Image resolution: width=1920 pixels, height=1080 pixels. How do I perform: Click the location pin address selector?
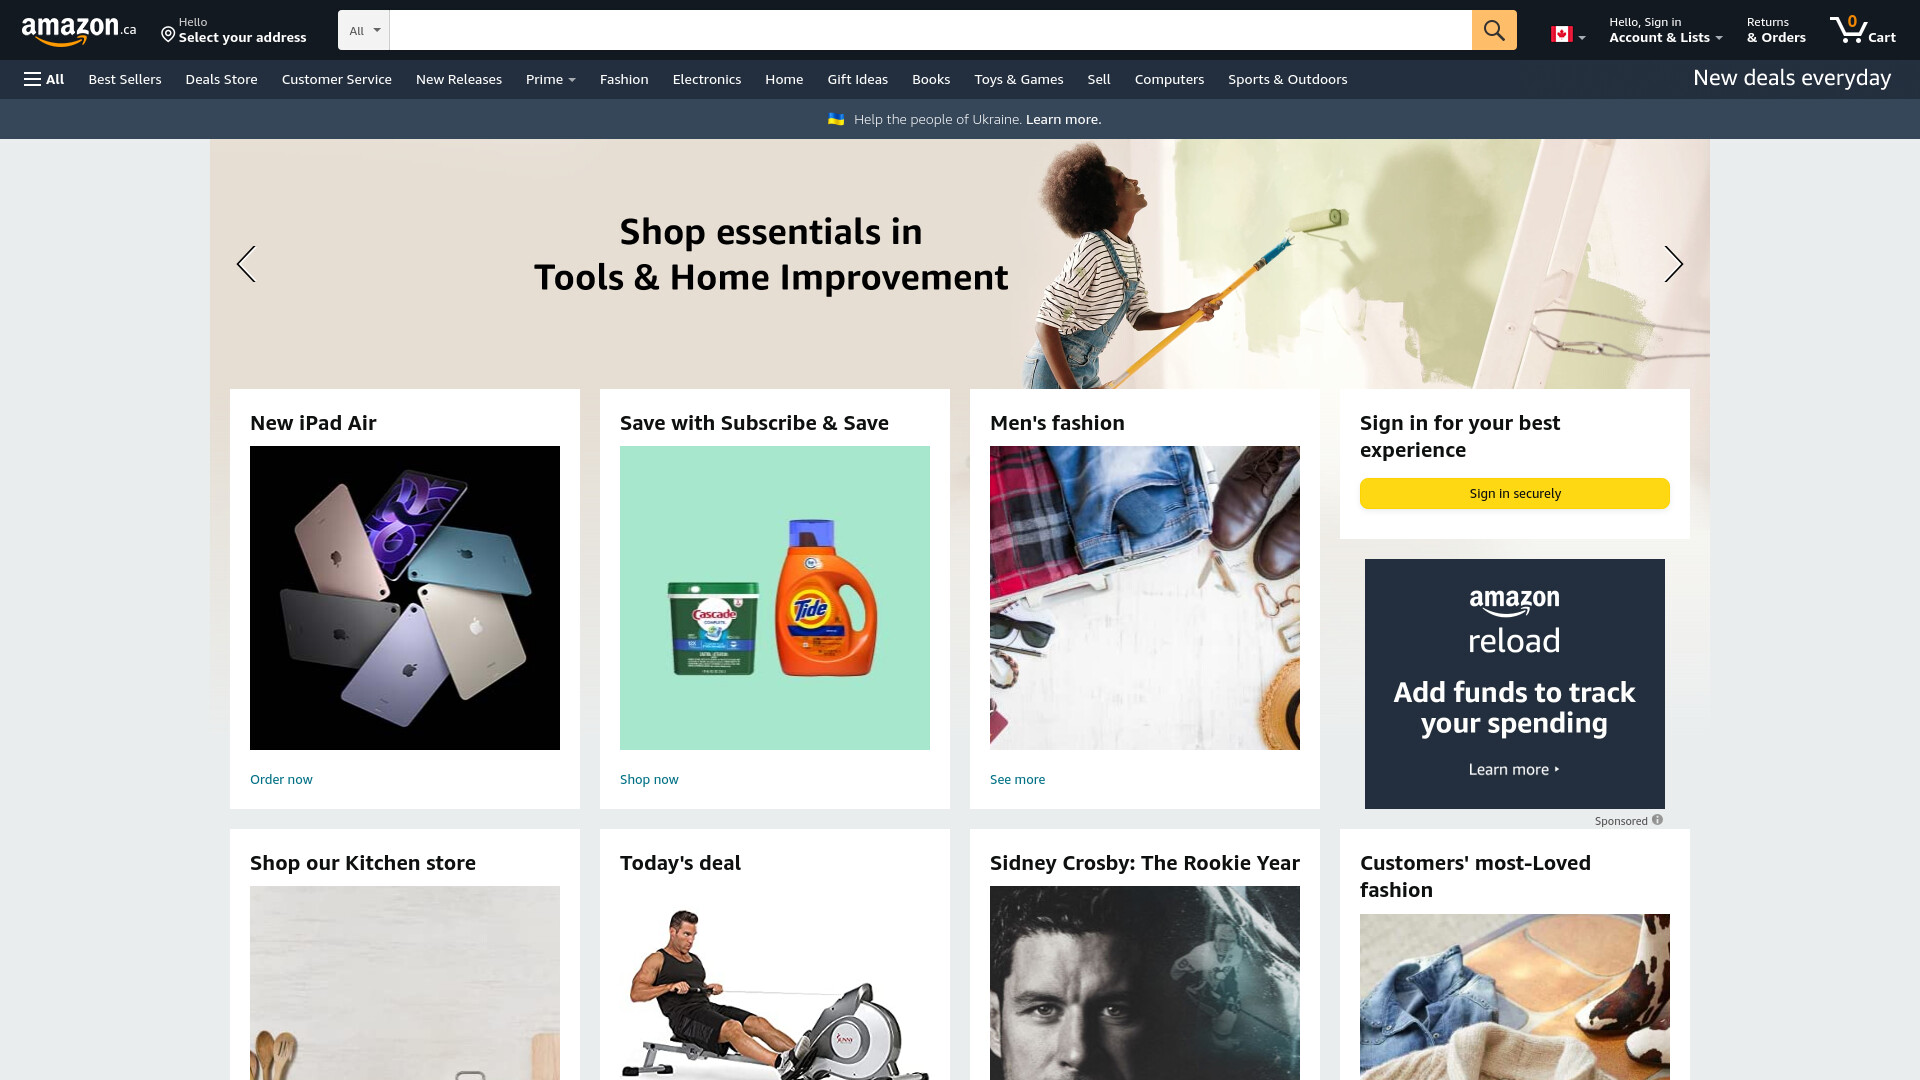pos(234,30)
